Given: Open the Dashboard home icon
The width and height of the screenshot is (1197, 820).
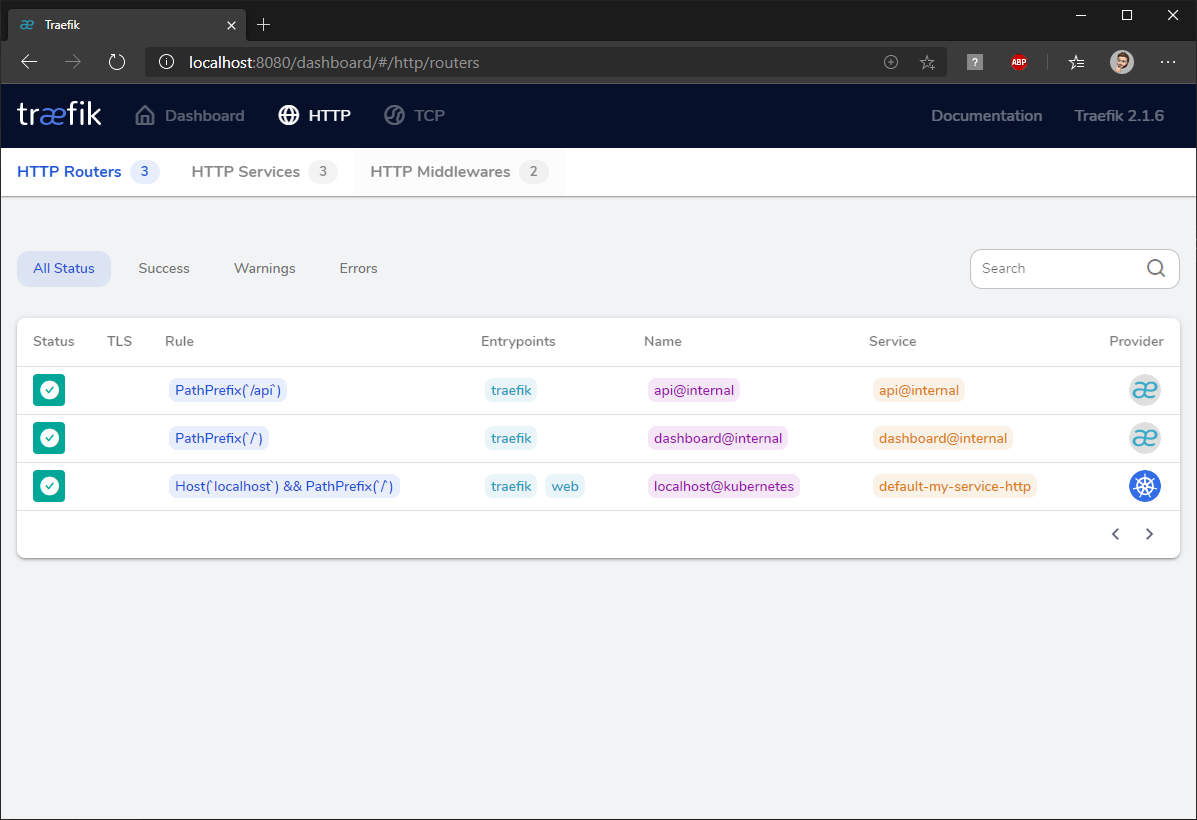Looking at the screenshot, I should click(145, 115).
